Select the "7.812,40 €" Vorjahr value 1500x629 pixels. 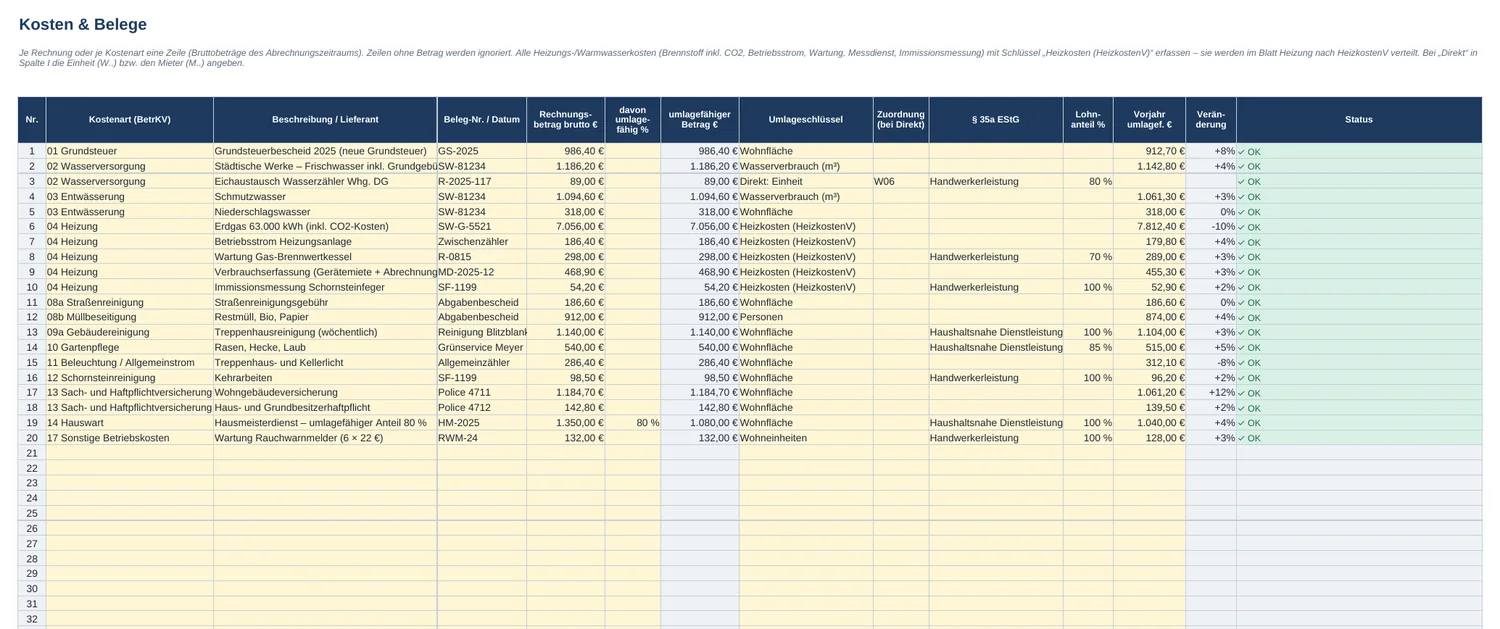point(1149,227)
